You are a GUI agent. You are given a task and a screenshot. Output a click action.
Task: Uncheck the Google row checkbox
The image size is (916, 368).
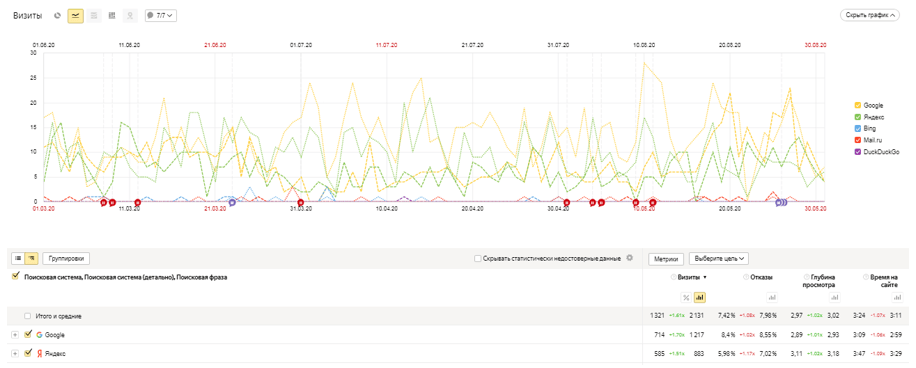click(x=27, y=335)
